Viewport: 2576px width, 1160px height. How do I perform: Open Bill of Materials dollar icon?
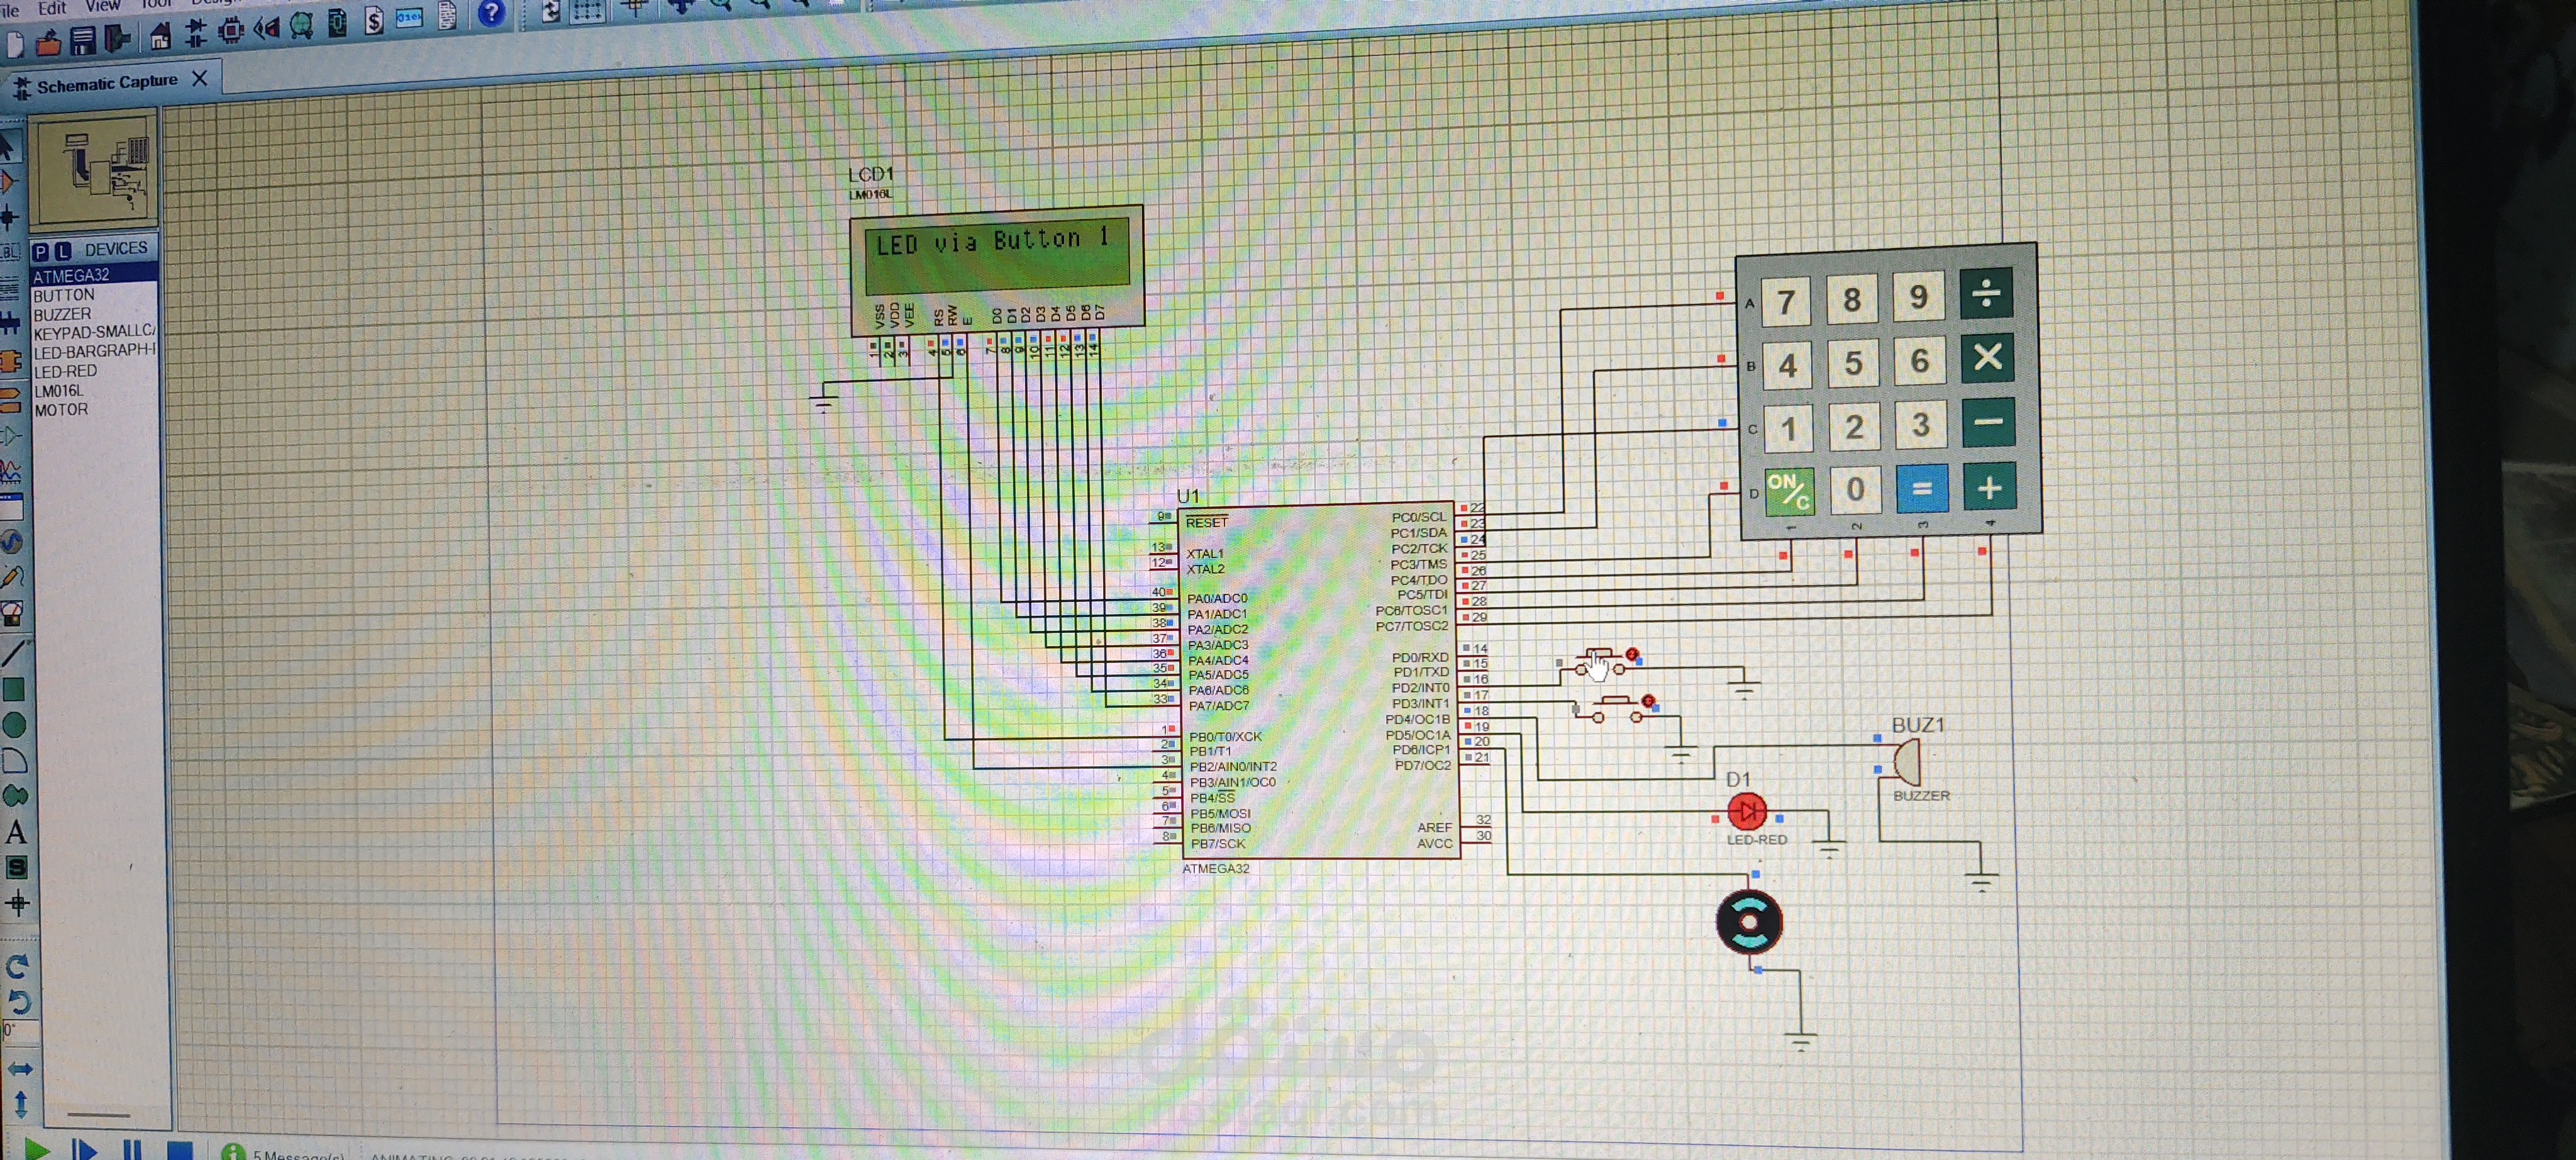tap(373, 21)
